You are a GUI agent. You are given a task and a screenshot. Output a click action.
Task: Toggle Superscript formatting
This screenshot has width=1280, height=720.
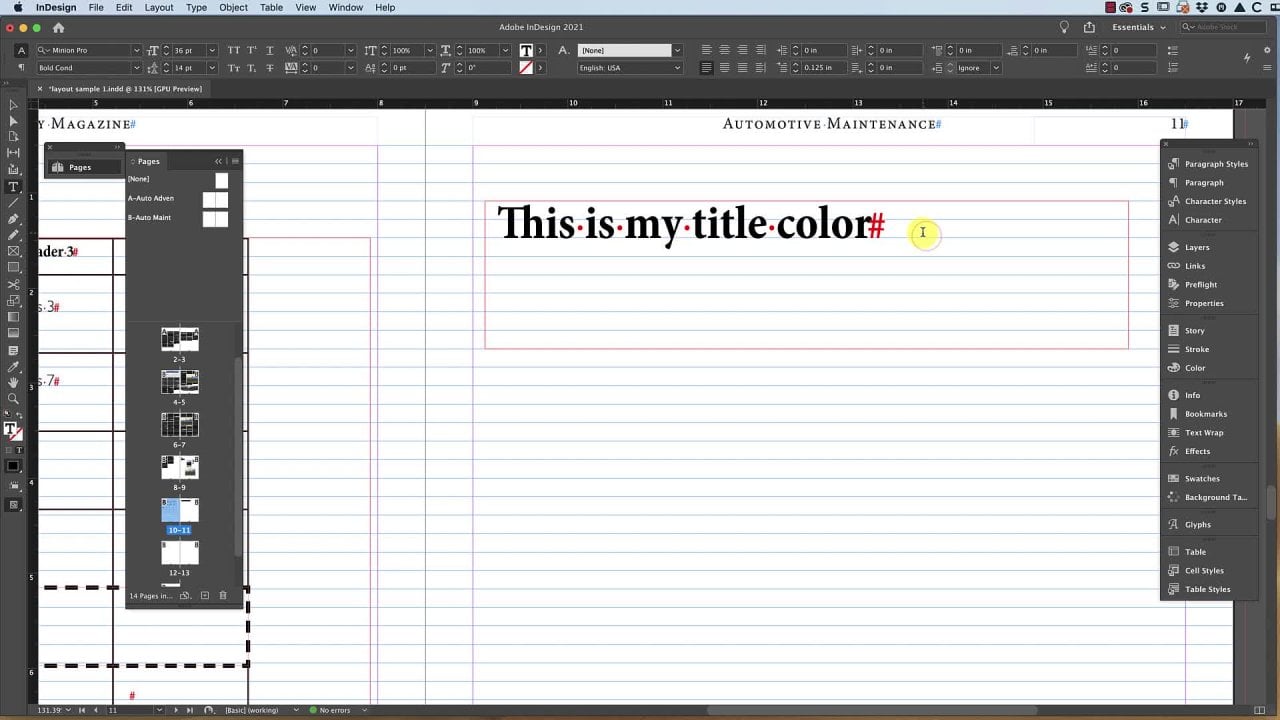click(251, 50)
